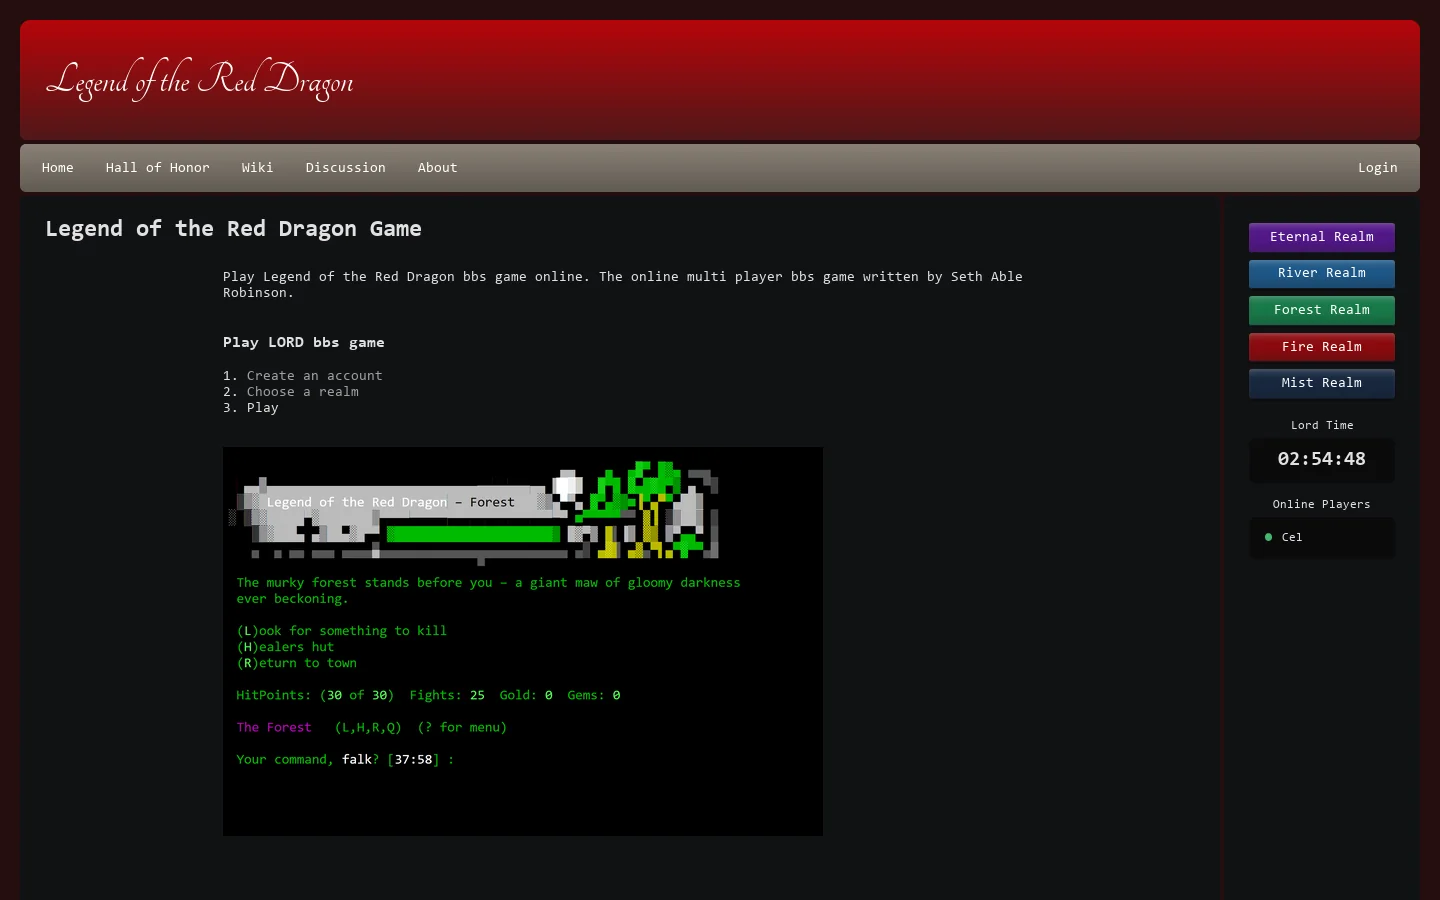Click the Legend of the Red Dragon logo
1440x900 pixels.
pos(200,80)
